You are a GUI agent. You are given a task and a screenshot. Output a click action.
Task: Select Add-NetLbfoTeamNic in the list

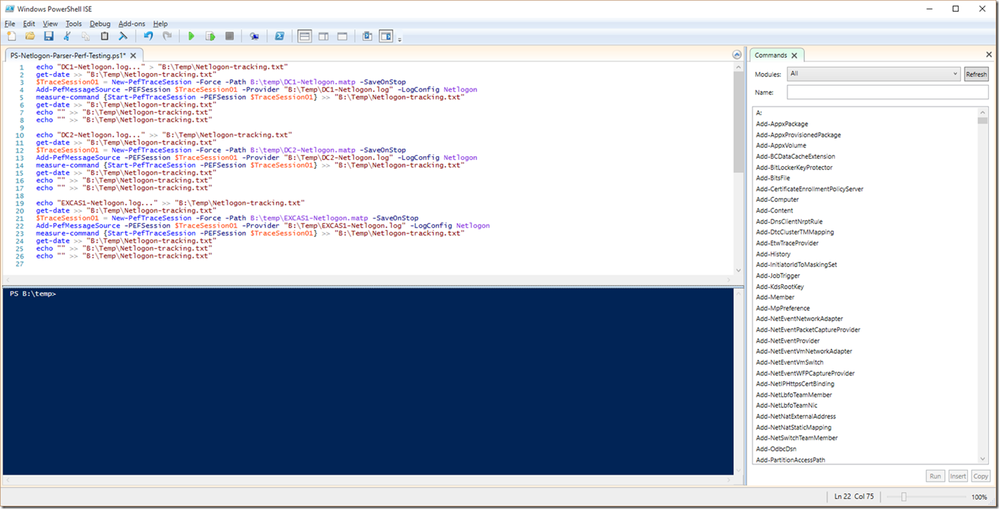point(787,406)
